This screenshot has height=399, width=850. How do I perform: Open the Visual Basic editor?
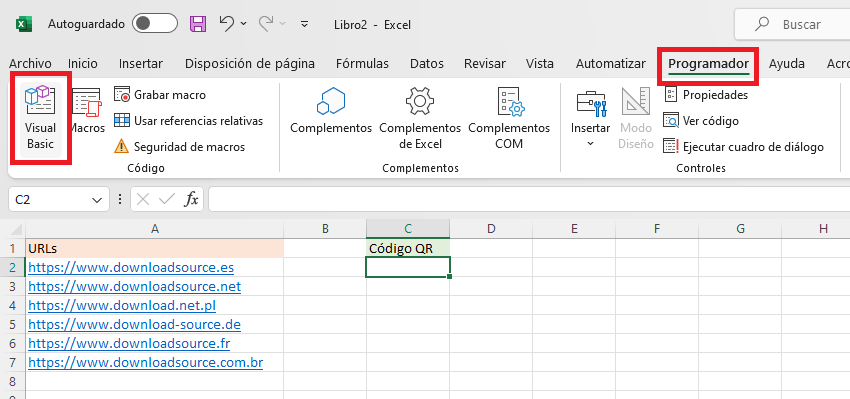pos(41,118)
